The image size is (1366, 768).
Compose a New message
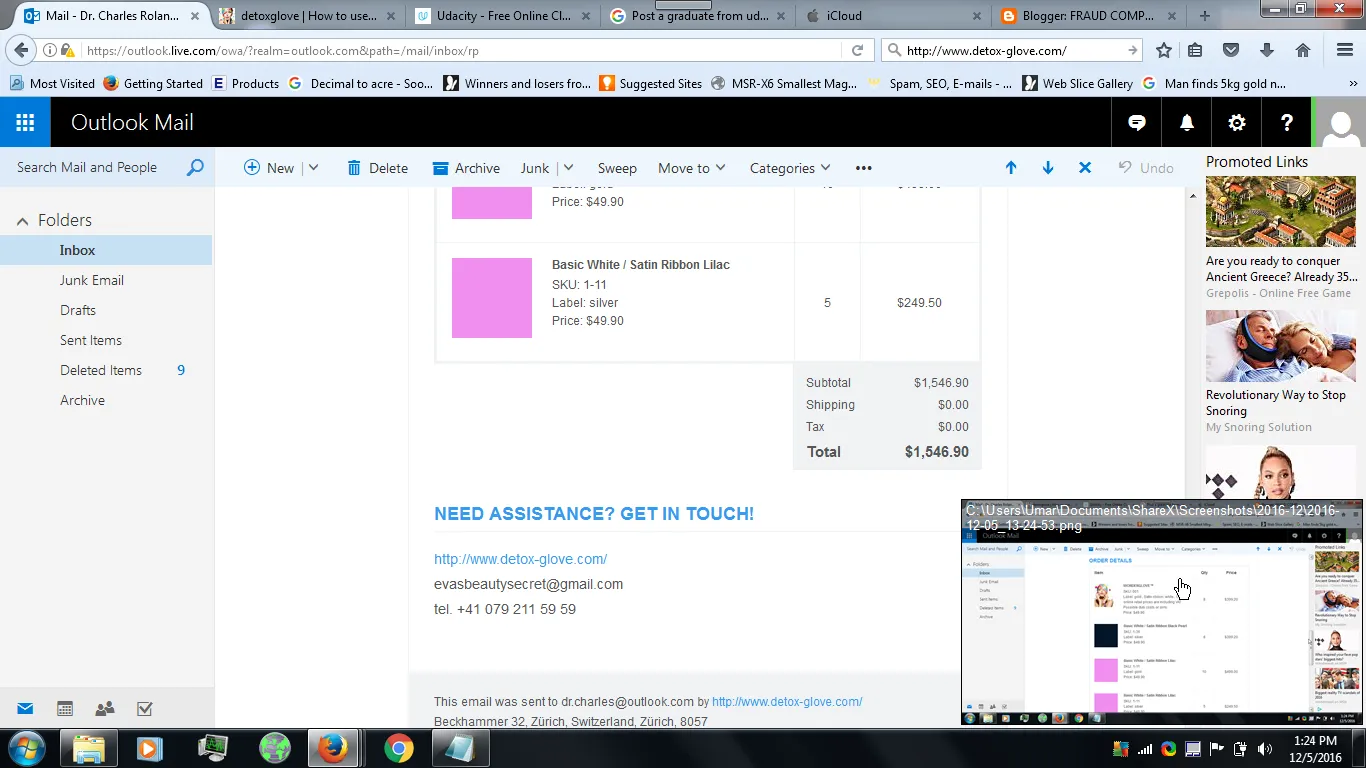(x=269, y=168)
